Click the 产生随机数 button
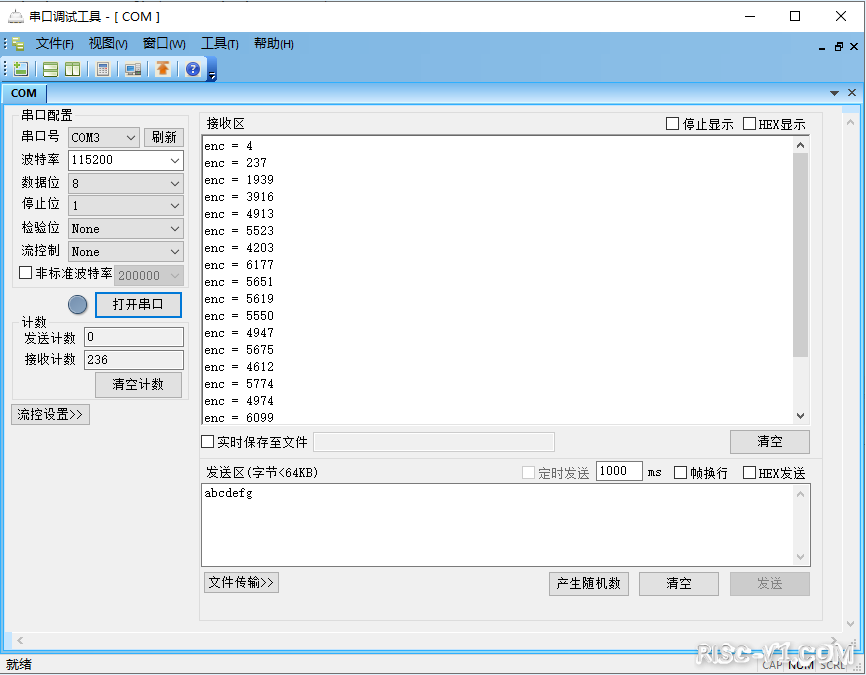This screenshot has width=866, height=675. coord(588,583)
